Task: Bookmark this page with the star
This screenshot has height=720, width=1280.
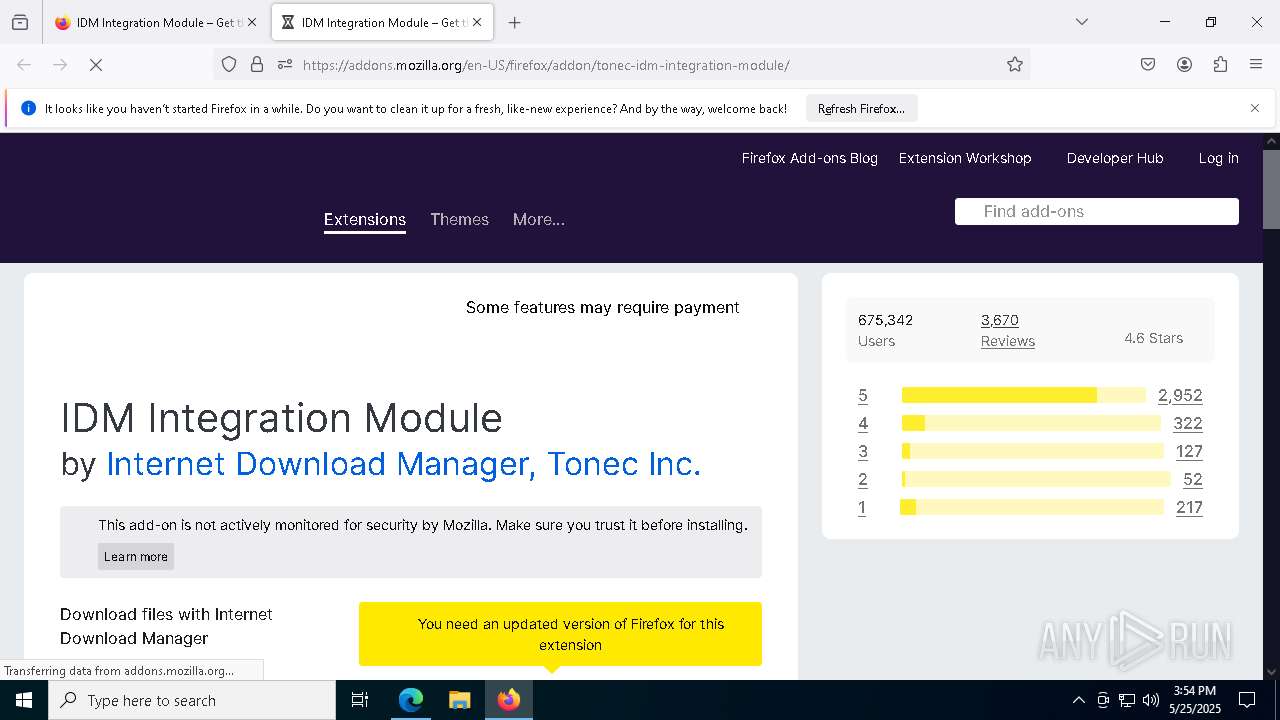Action: coord(1015,65)
